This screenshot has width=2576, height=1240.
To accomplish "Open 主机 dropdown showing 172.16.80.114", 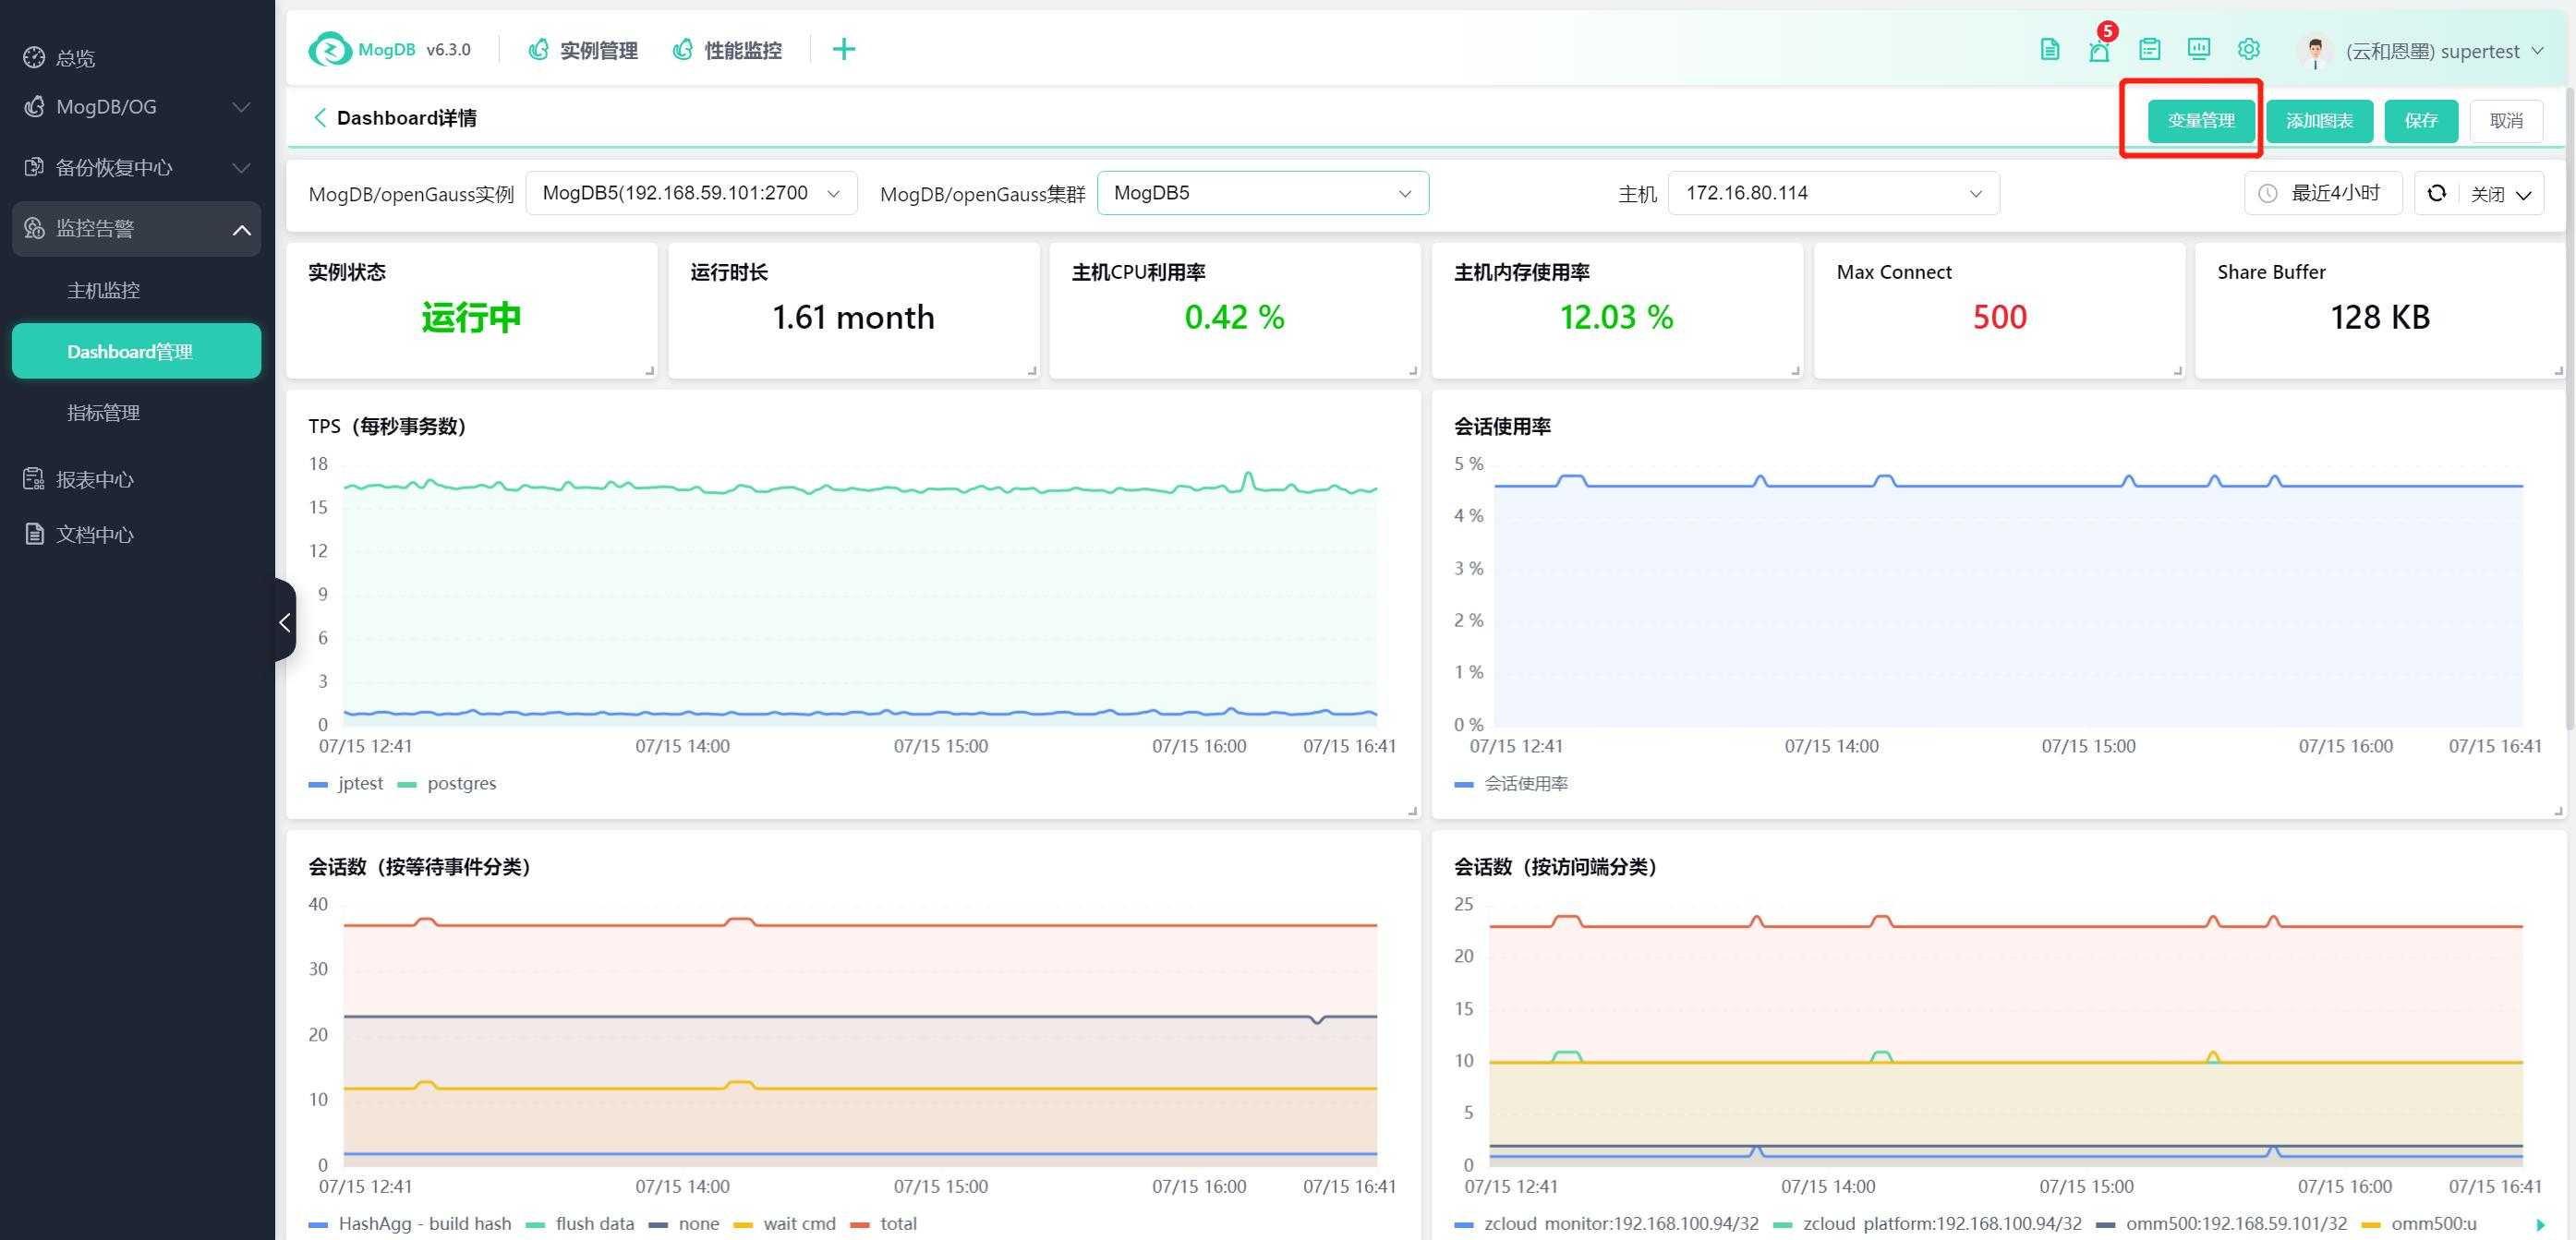I will click(x=1834, y=193).
